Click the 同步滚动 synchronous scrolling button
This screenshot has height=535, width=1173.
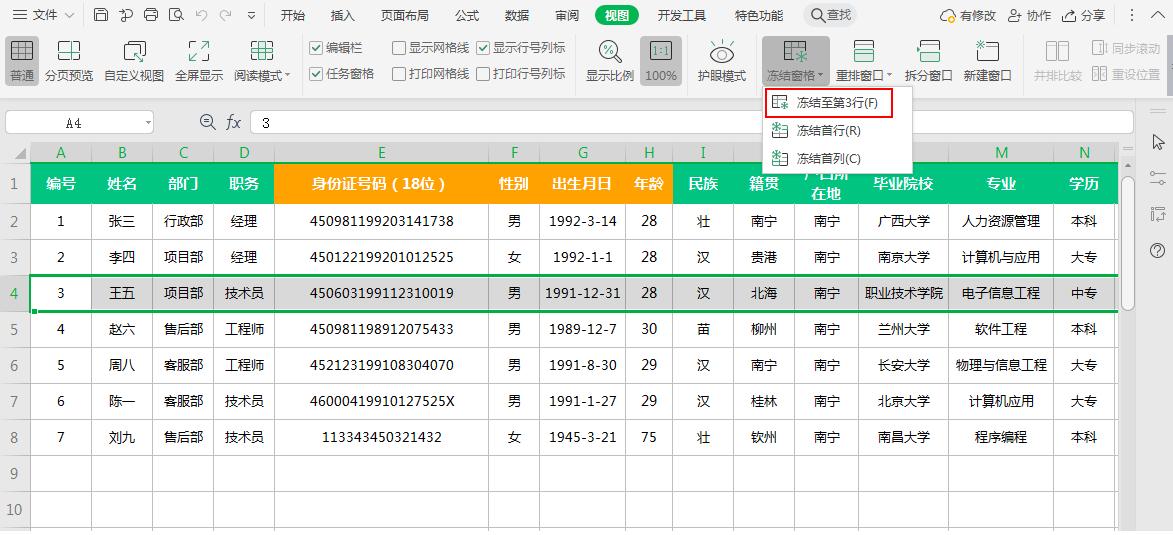(x=1126, y=48)
